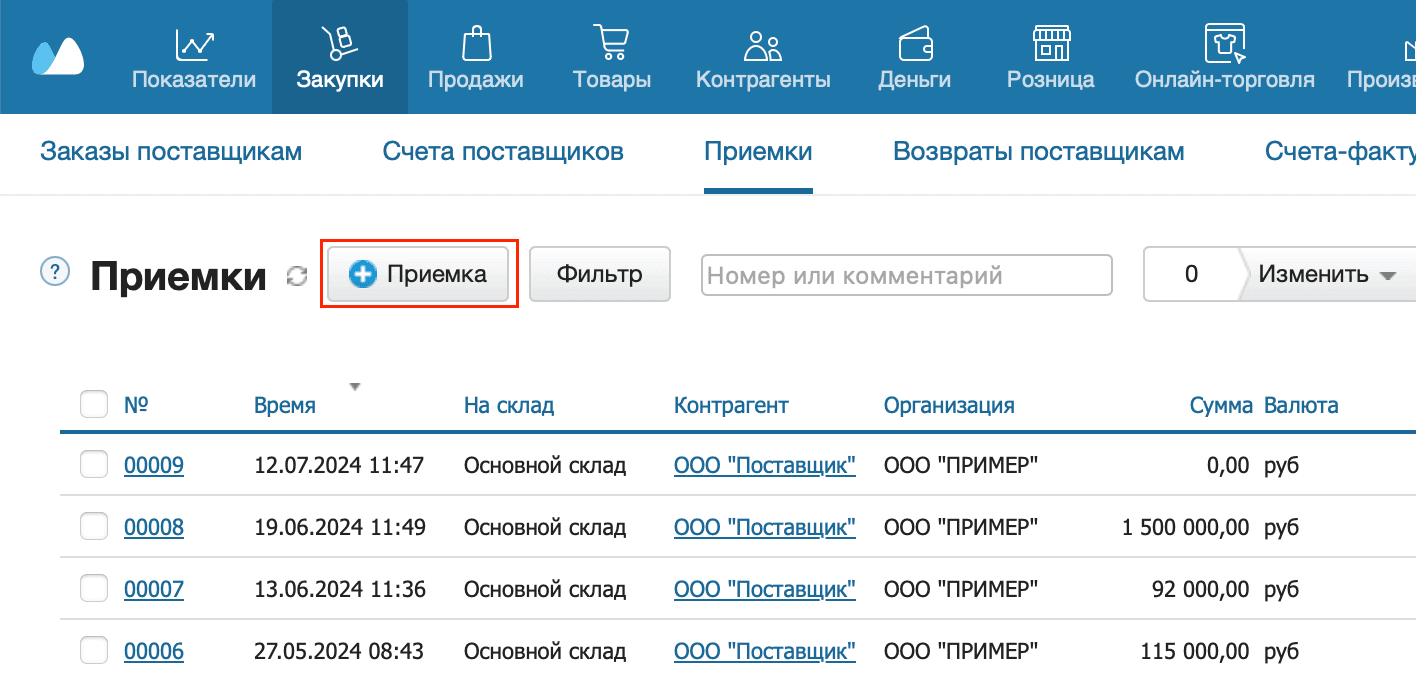Open the Деньги section icon
This screenshot has height=676, width=1416.
click(x=913, y=55)
